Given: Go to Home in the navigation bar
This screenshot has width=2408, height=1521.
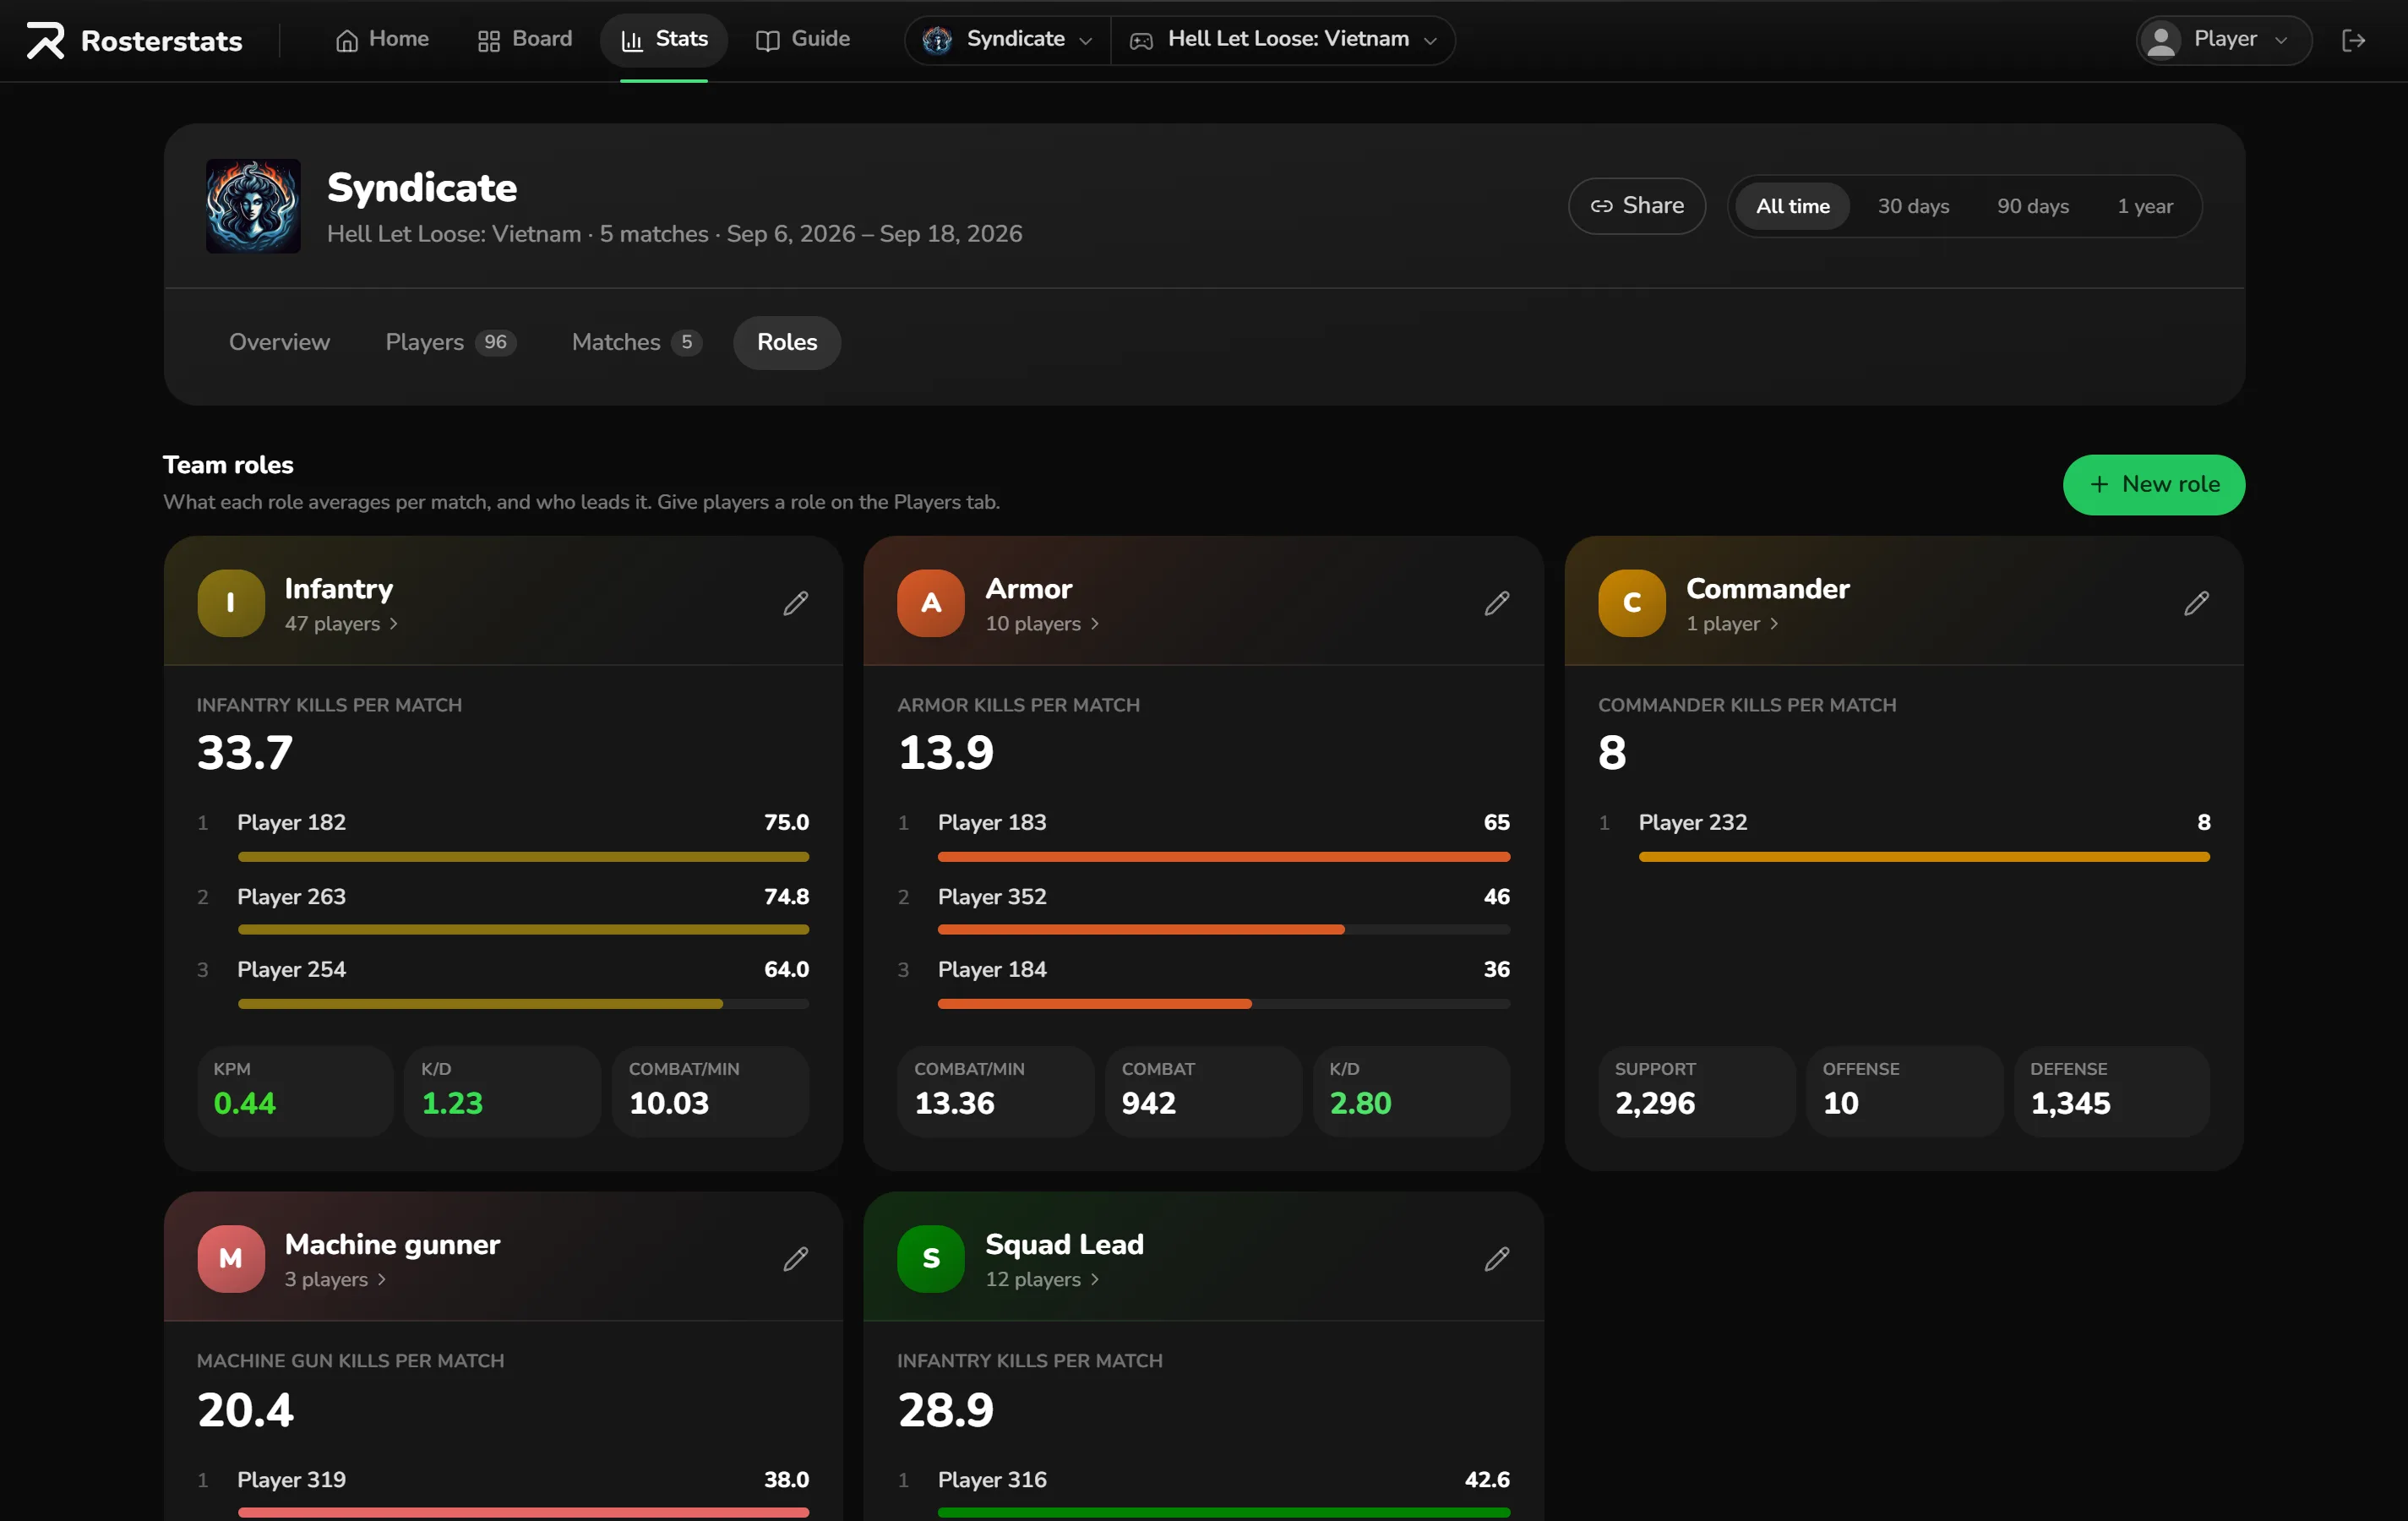Looking at the screenshot, I should (x=382, y=39).
